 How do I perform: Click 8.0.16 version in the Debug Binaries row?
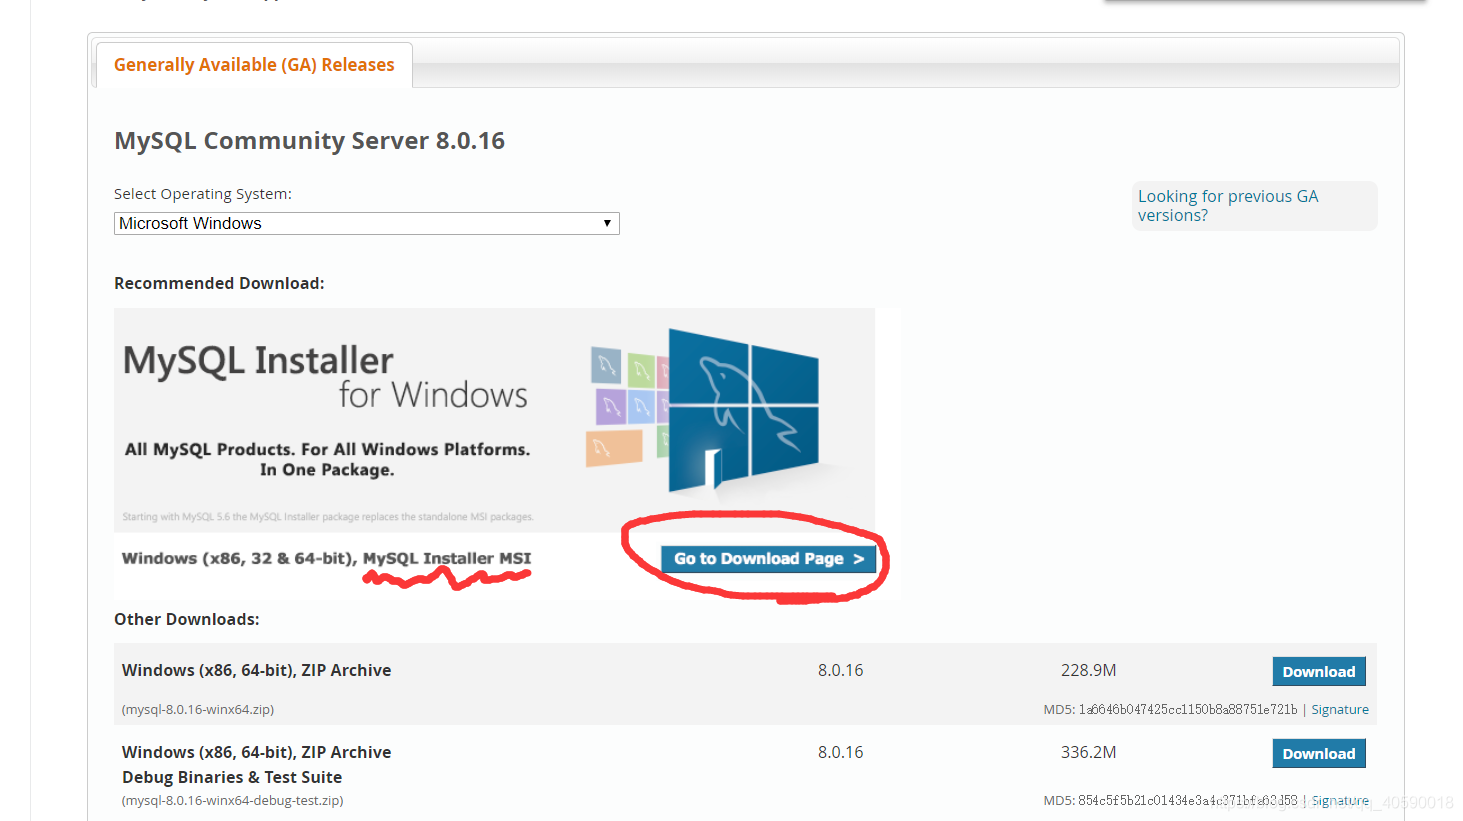[x=840, y=752]
